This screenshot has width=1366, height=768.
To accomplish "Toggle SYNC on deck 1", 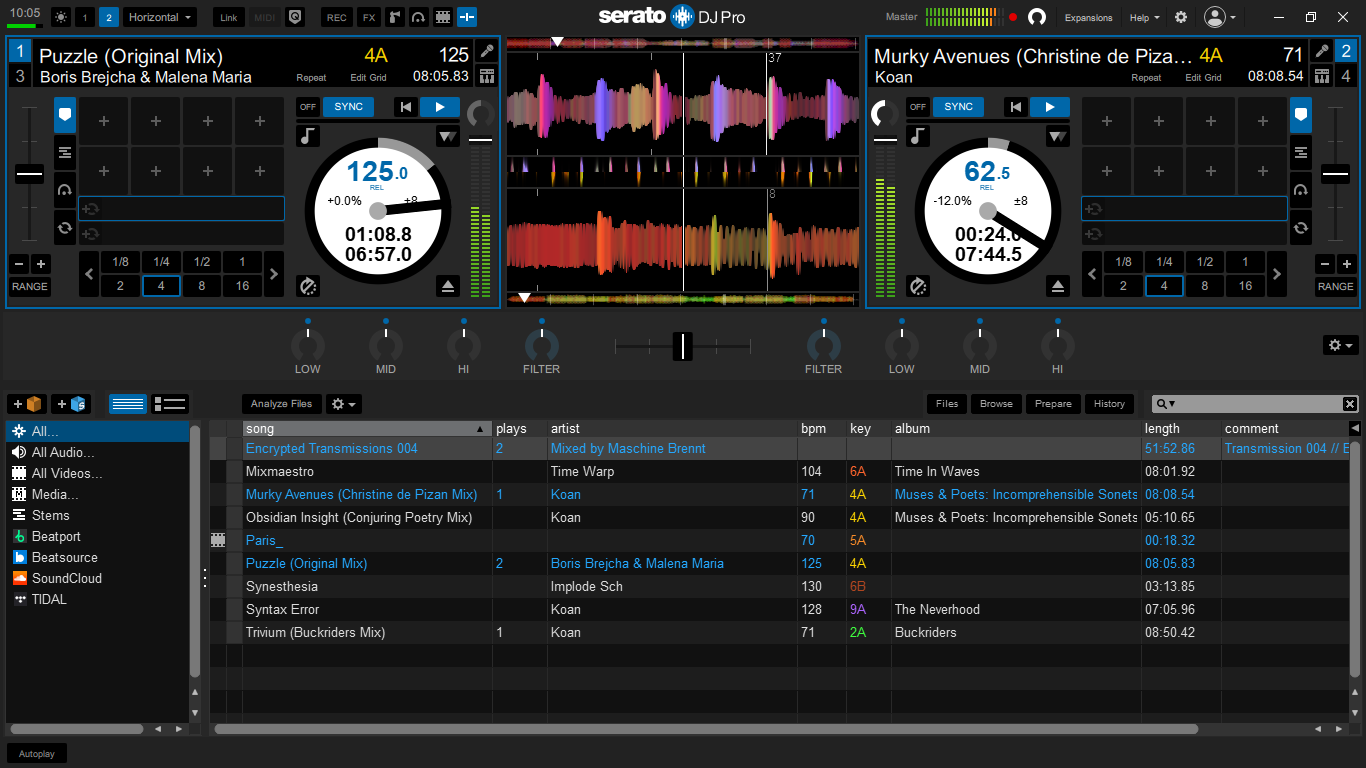I will pos(348,107).
